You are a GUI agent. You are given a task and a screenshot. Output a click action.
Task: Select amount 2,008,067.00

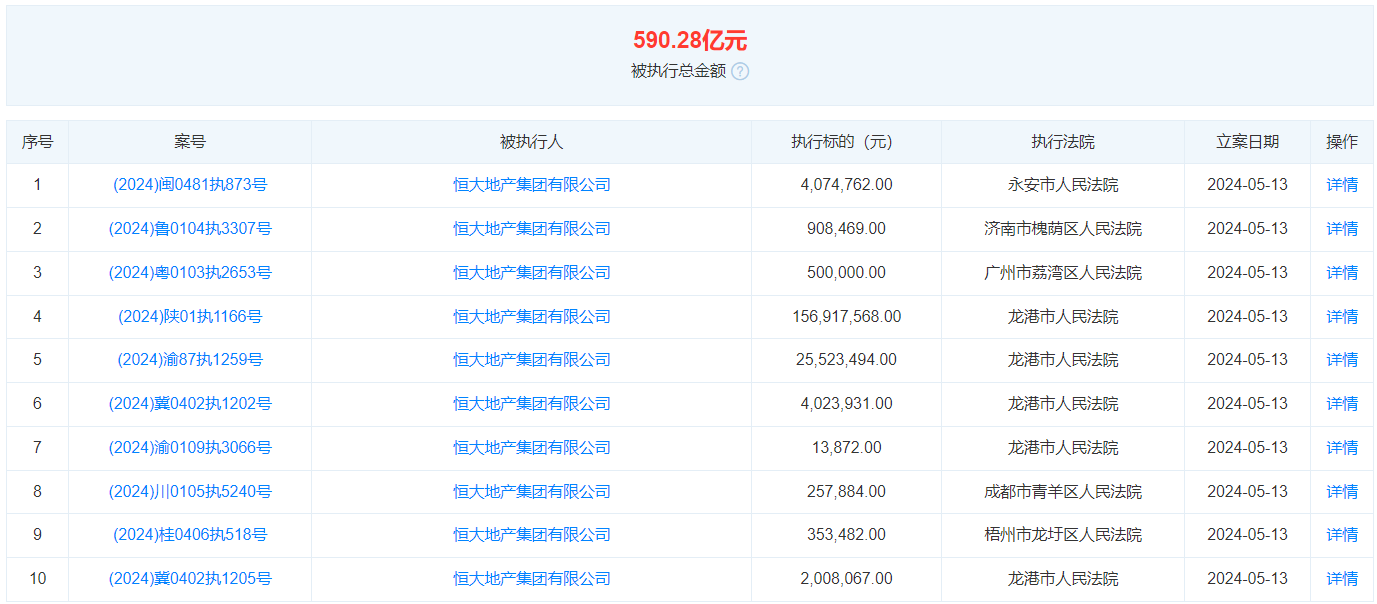846,579
